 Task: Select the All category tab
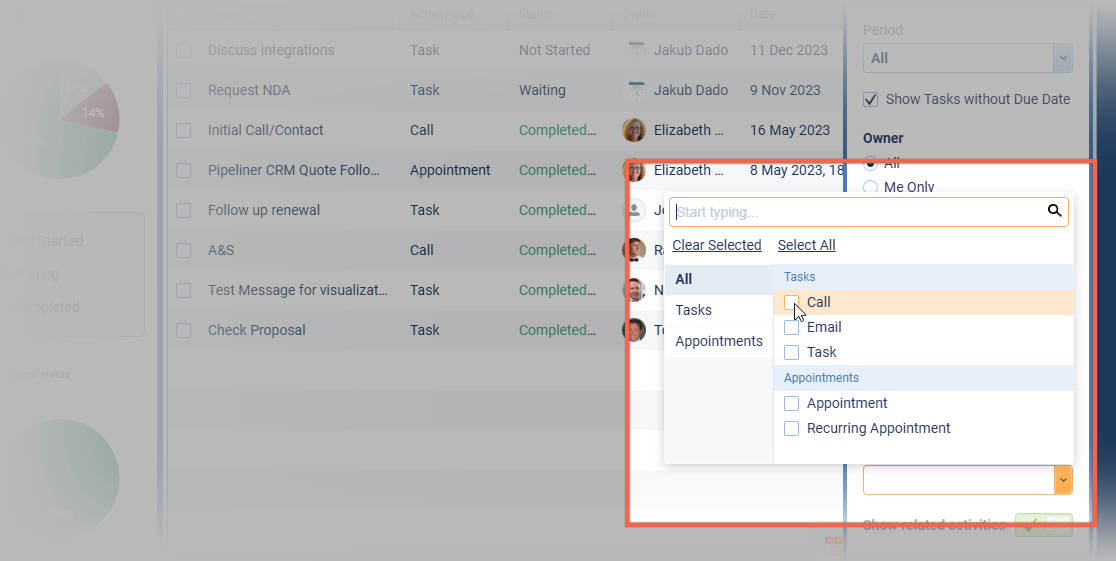719,279
